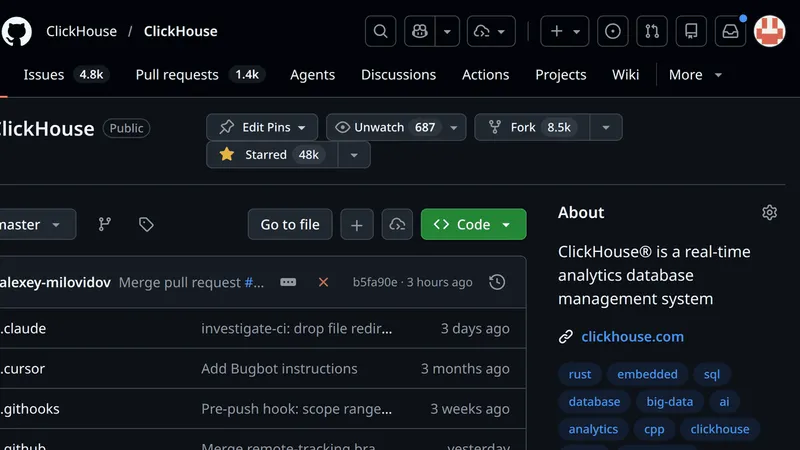
Task: Switch to the Projects tab
Action: pyautogui.click(x=560, y=75)
